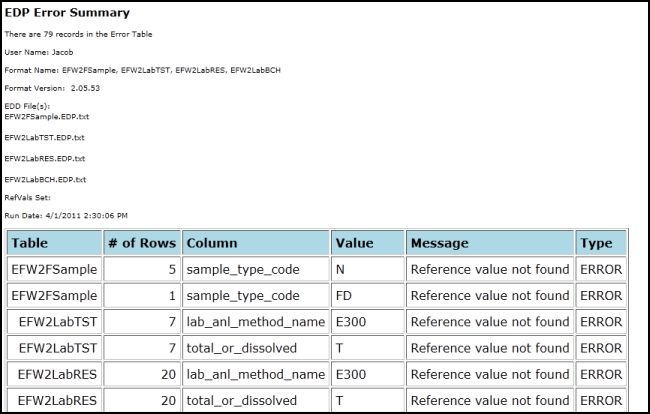Click the Type column header
This screenshot has width=650, height=414.
601,243
